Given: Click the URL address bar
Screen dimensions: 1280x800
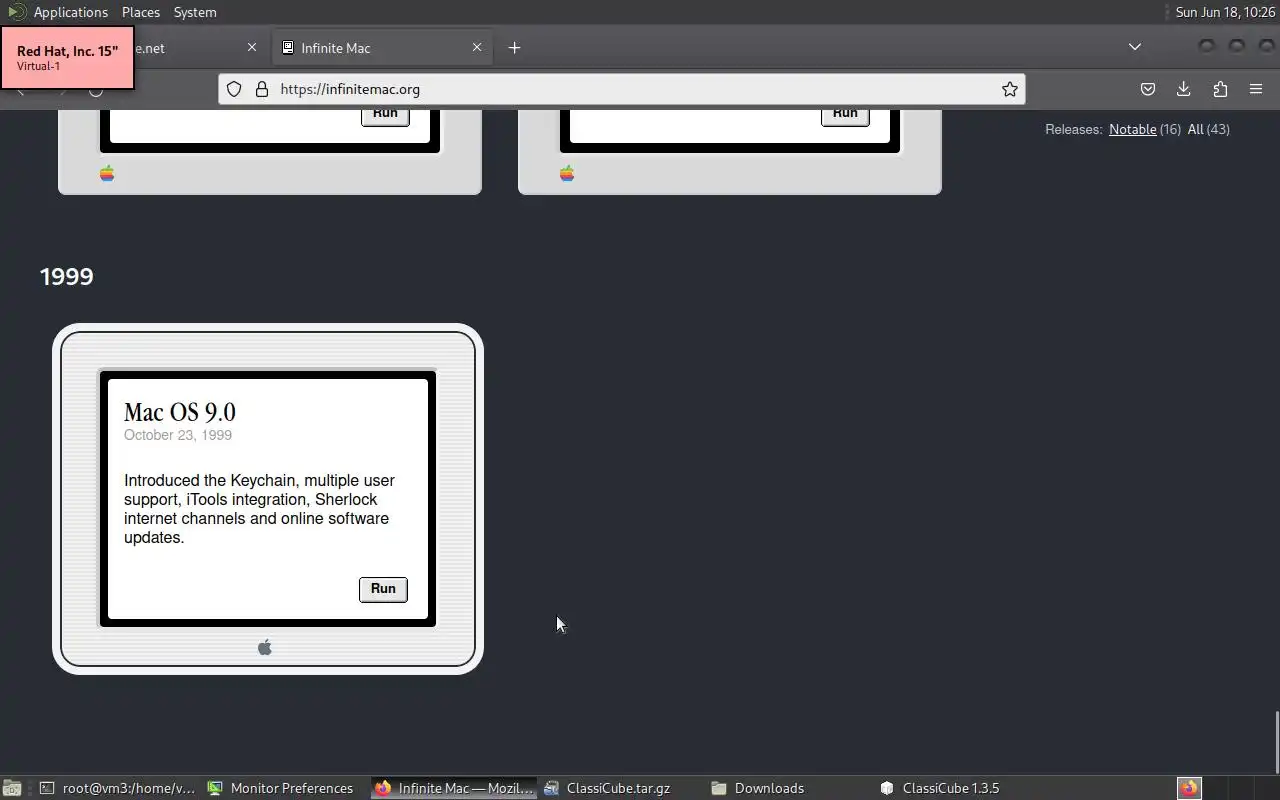Looking at the screenshot, I should (x=622, y=89).
